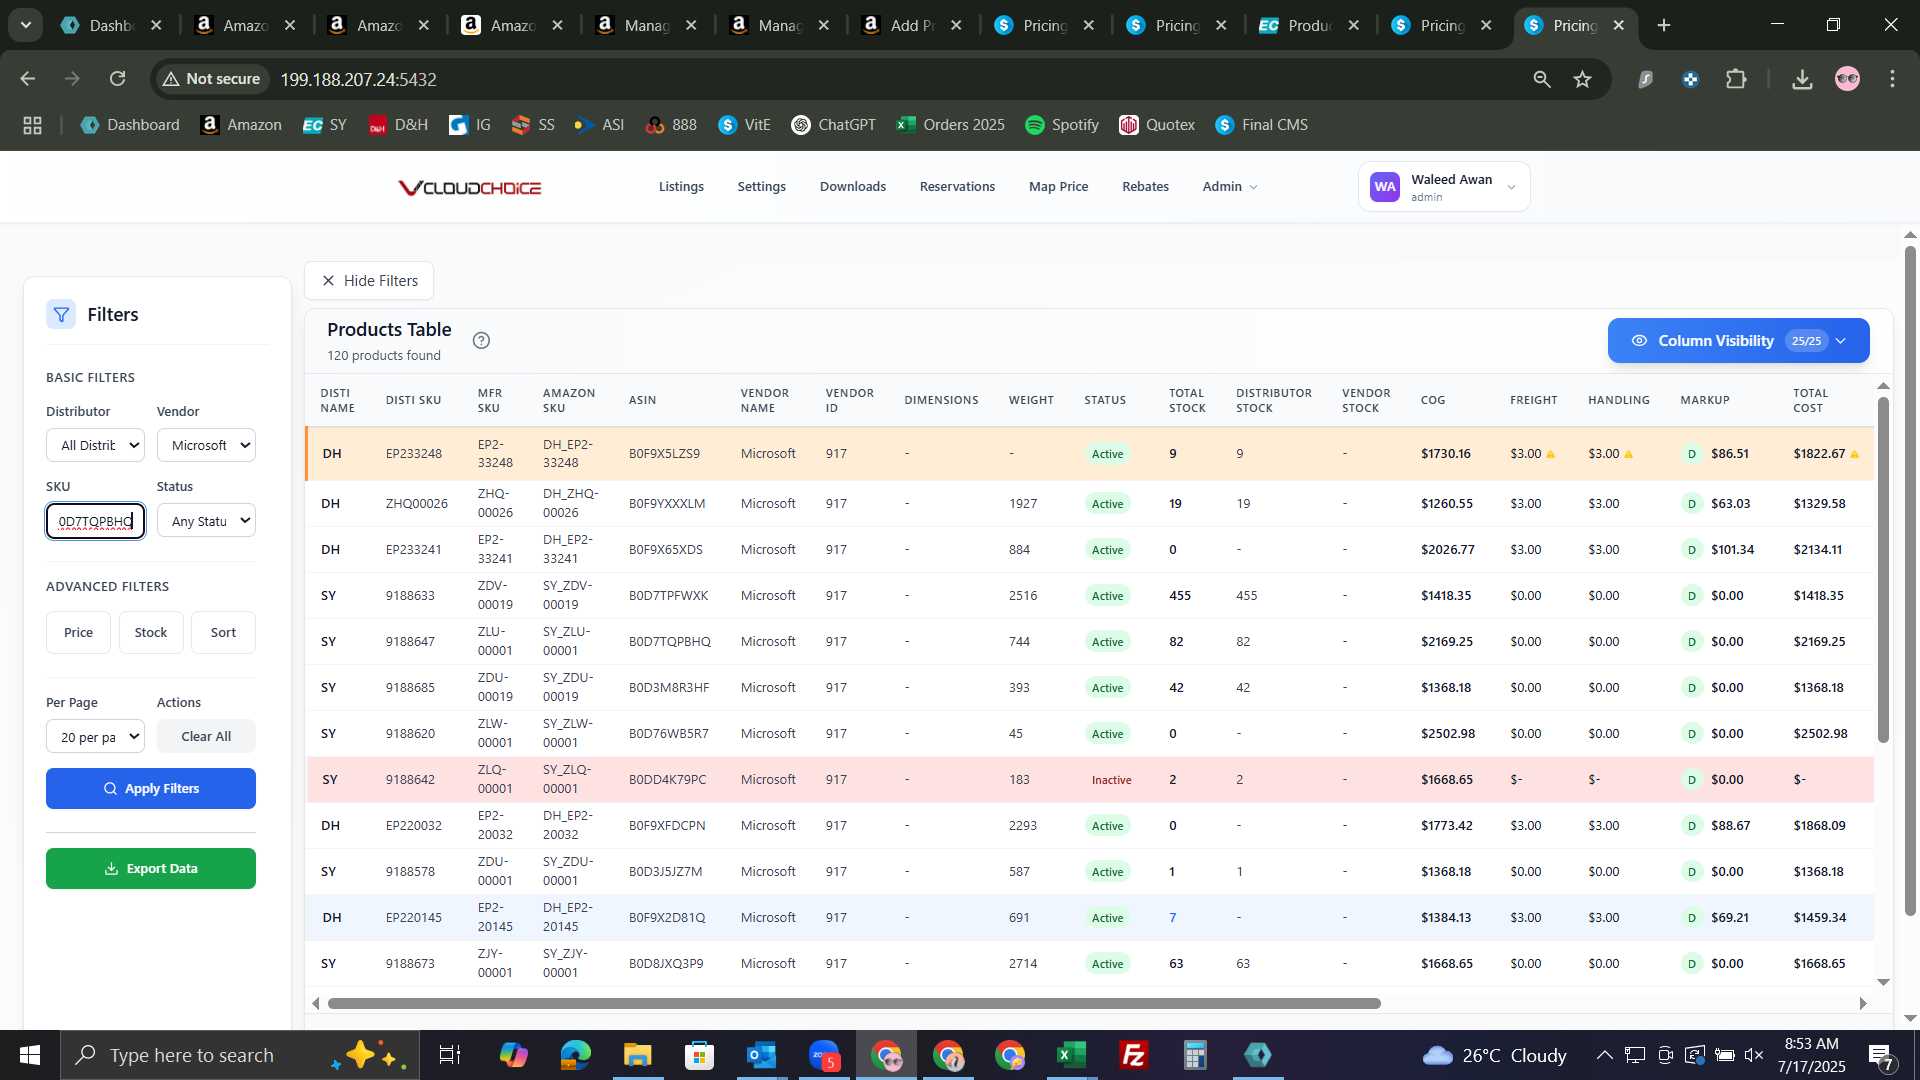Open the bookmarks apps grid icon
1920x1080 pixels.
[33, 125]
